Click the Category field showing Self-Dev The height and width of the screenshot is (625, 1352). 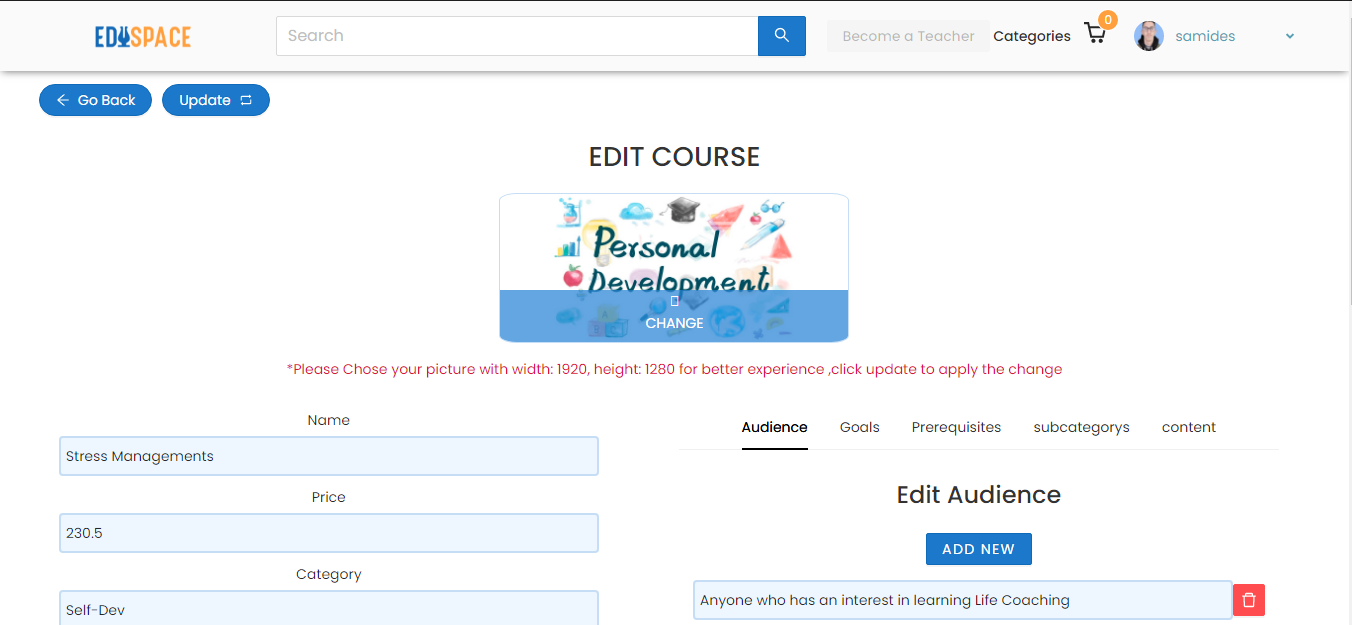pos(329,608)
